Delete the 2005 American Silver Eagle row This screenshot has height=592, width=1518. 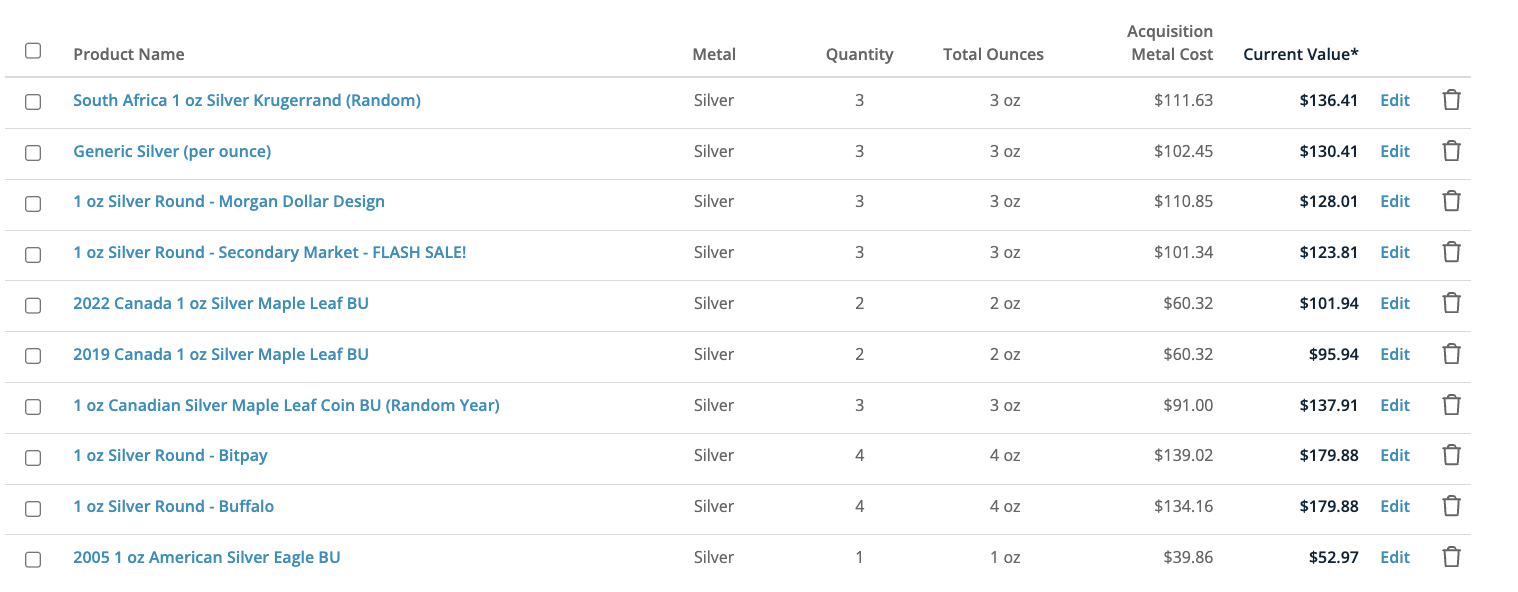1451,557
